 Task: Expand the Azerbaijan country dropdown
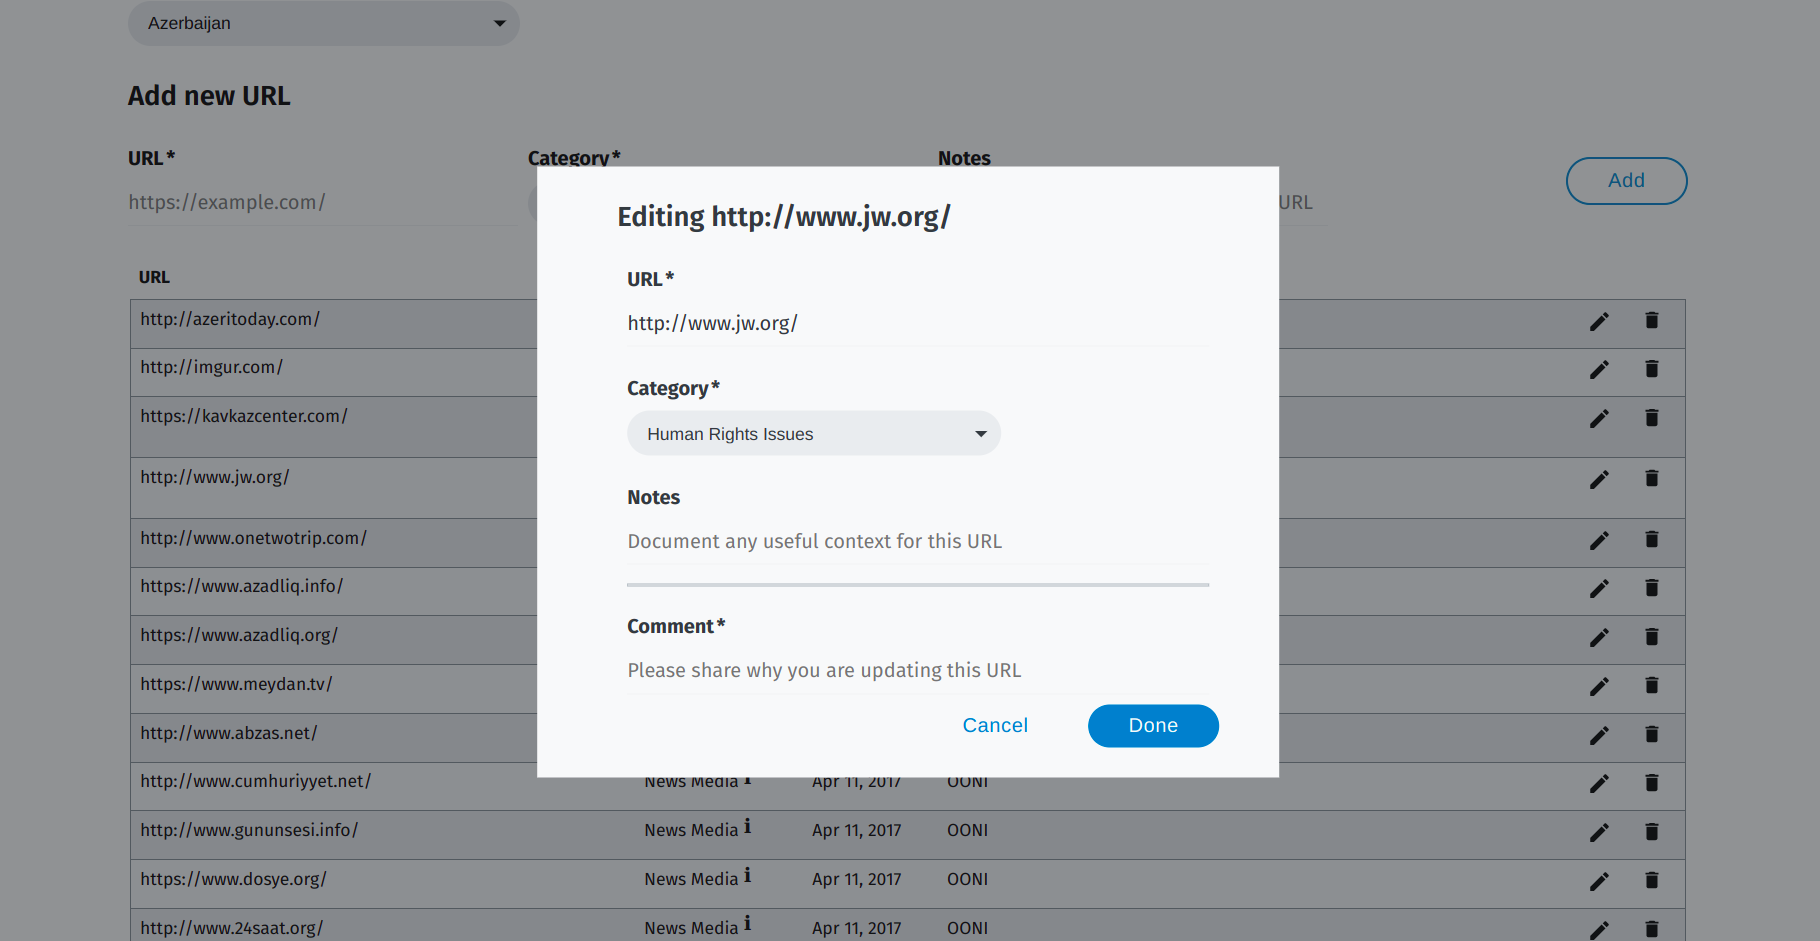323,23
